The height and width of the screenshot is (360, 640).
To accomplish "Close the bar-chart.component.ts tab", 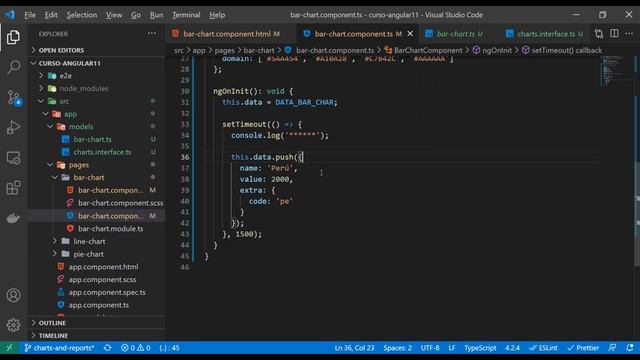I will click(x=410, y=34).
